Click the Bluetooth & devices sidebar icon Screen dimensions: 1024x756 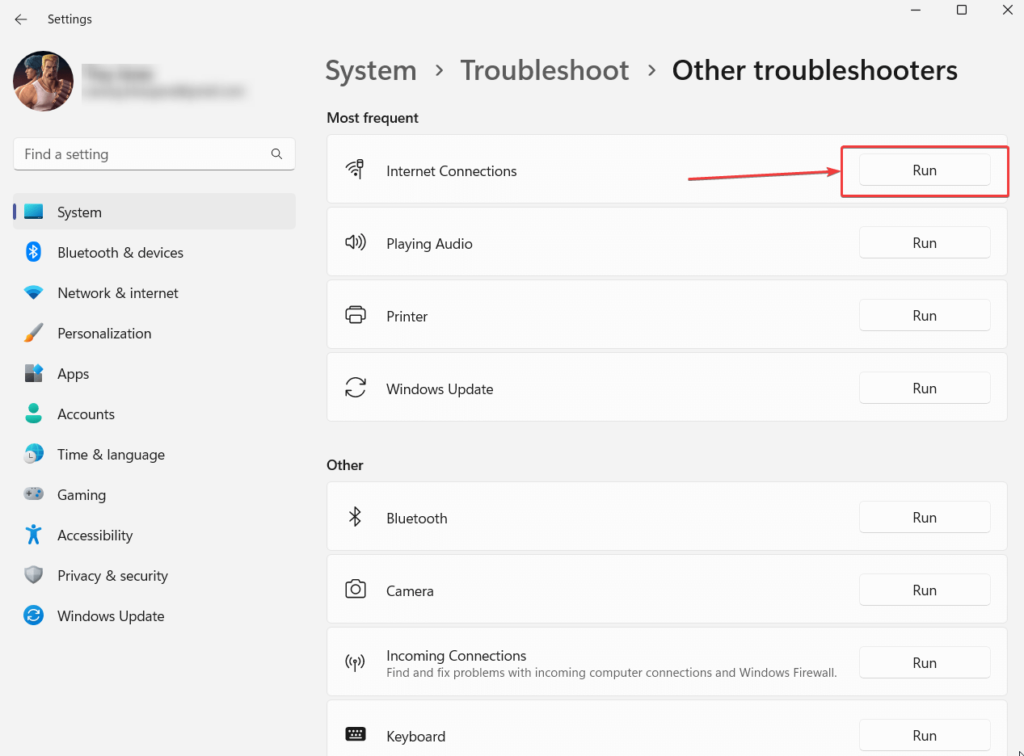click(x=33, y=252)
